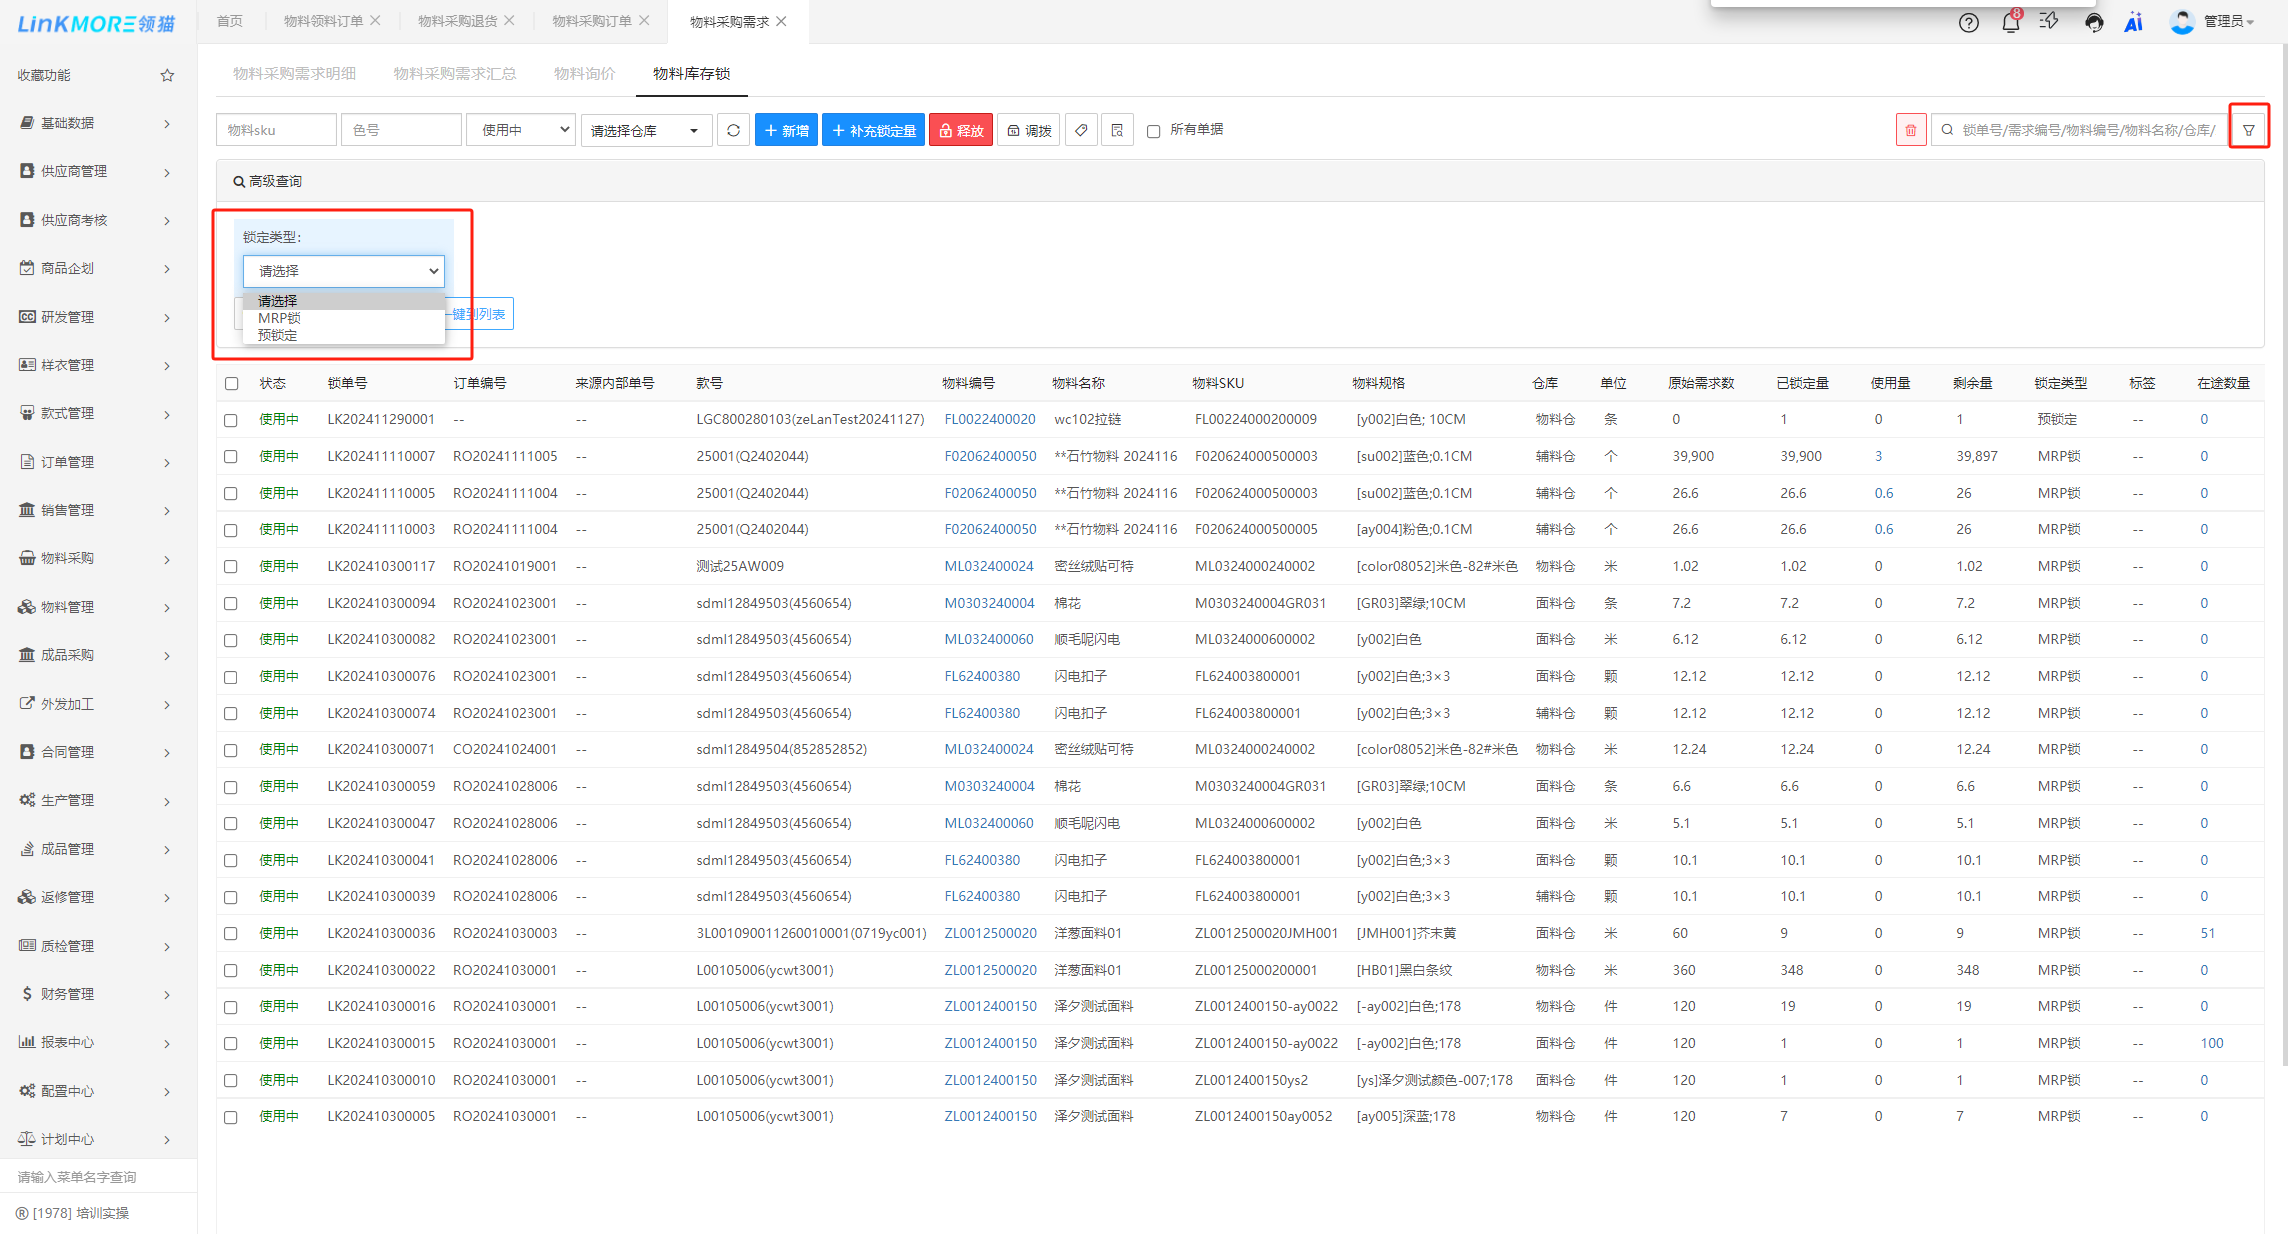Switch to the 物料询价 tab
This screenshot has width=2288, height=1234.
coord(584,73)
